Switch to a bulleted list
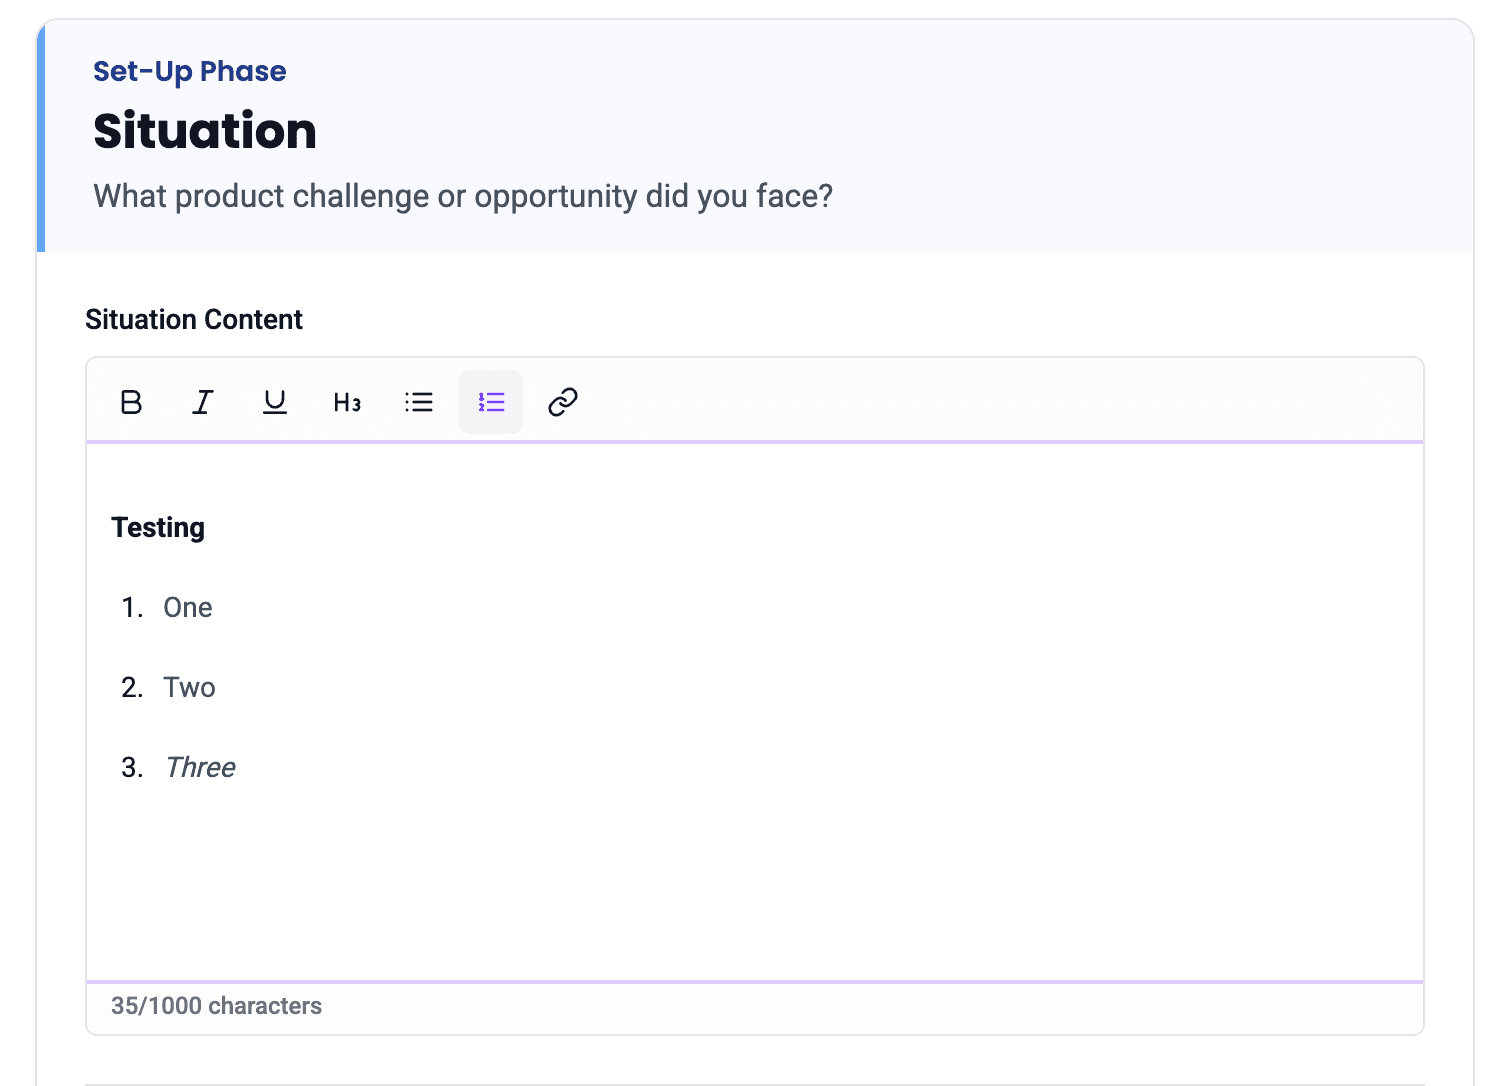This screenshot has height=1086, width=1508. click(419, 402)
